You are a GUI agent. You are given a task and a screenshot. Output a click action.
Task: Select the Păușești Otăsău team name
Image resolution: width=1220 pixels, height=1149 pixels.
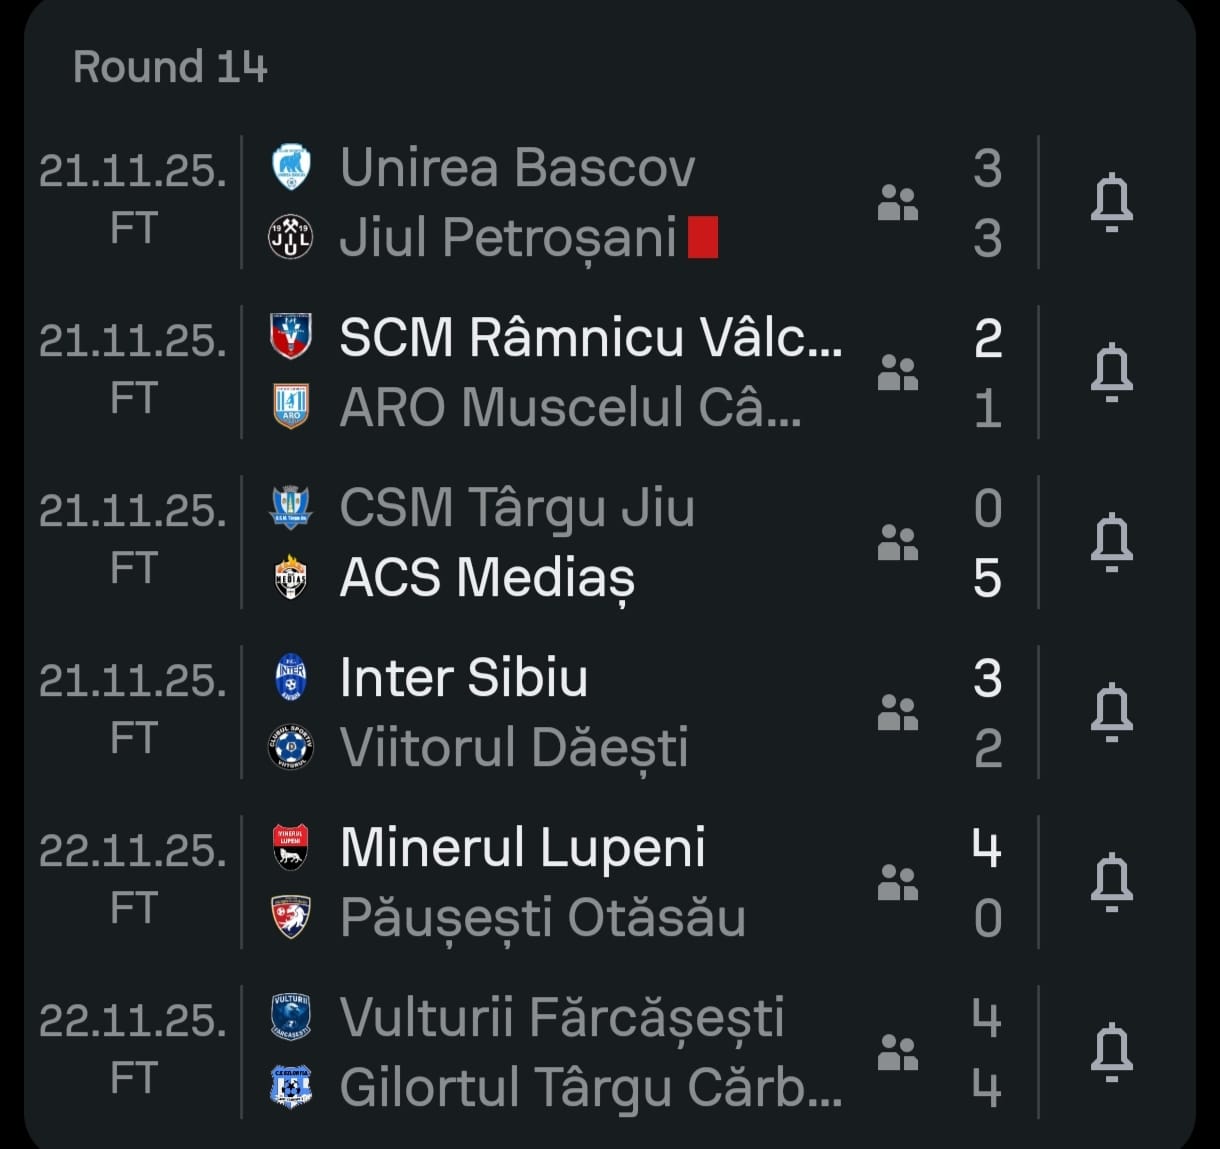(x=542, y=917)
